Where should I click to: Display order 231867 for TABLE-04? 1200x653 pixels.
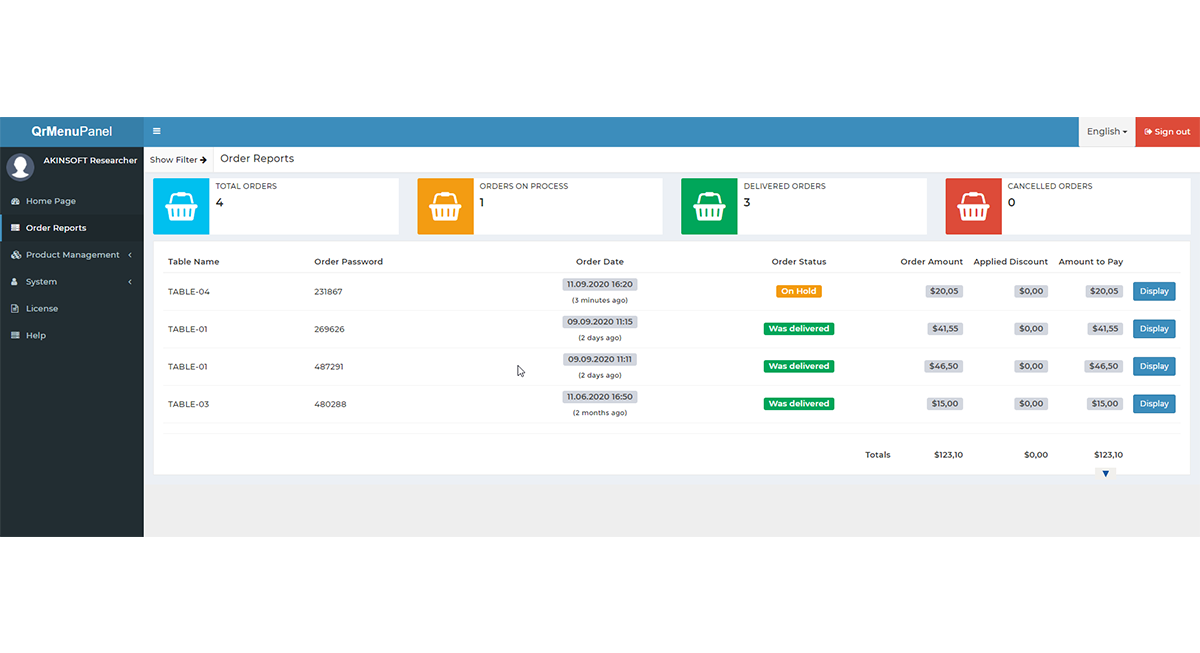coord(1154,291)
